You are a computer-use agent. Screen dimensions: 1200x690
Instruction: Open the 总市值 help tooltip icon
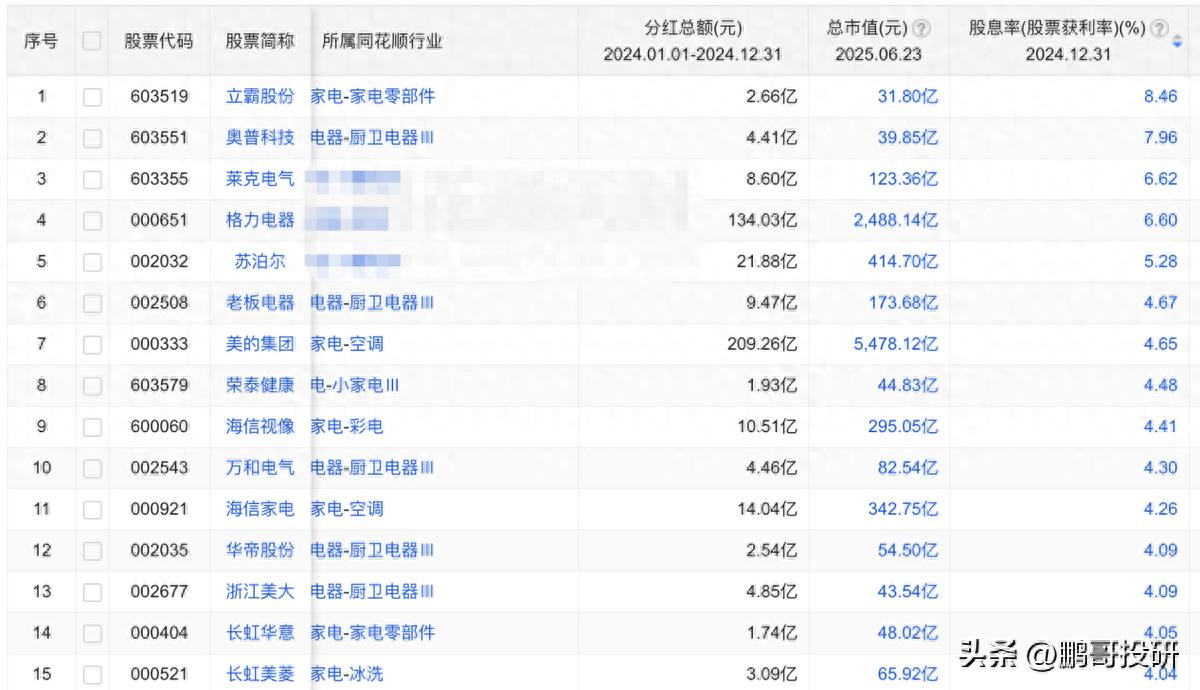click(918, 27)
